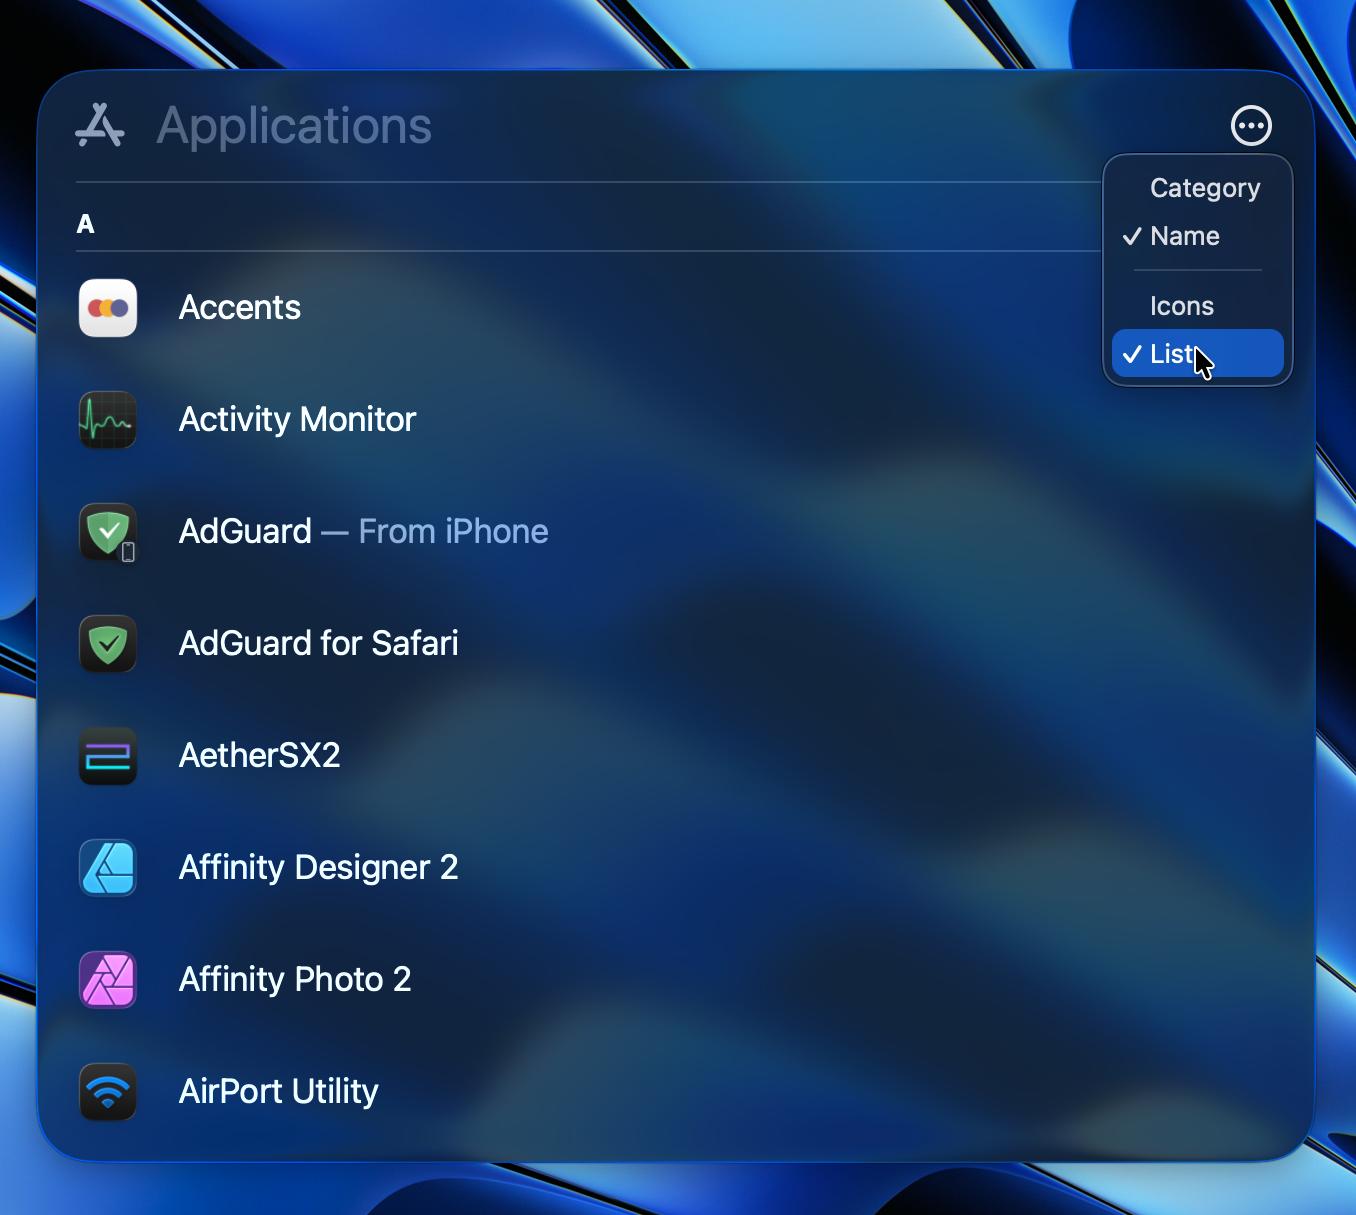Click the AirPort Utility icon

[x=107, y=1092]
